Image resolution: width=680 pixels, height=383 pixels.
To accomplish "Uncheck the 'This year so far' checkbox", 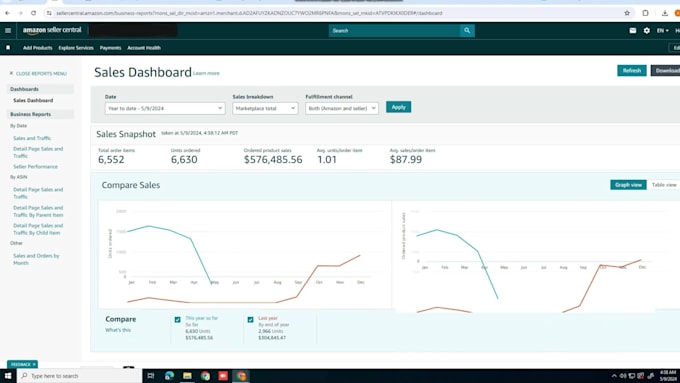I will tap(177, 320).
